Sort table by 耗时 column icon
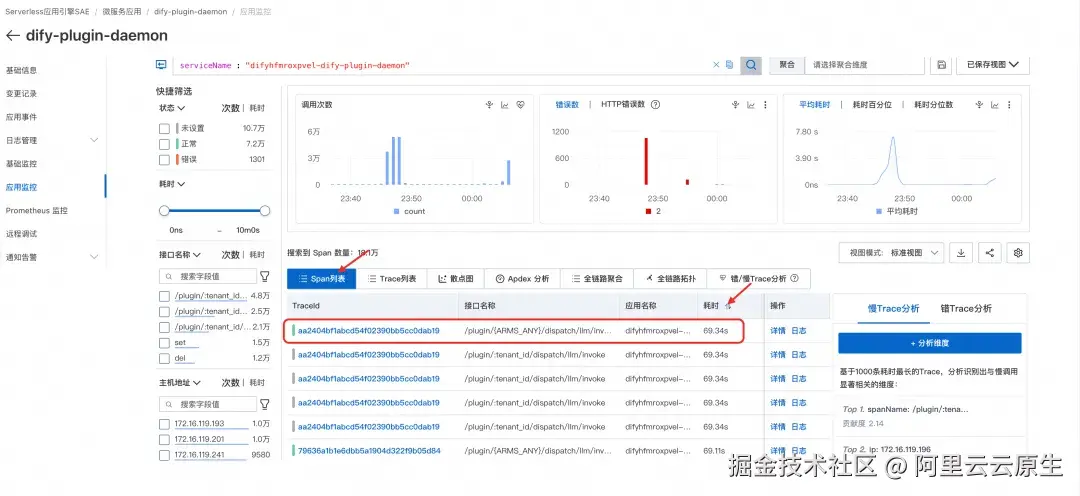The width and height of the screenshot is (1080, 496). [x=727, y=306]
